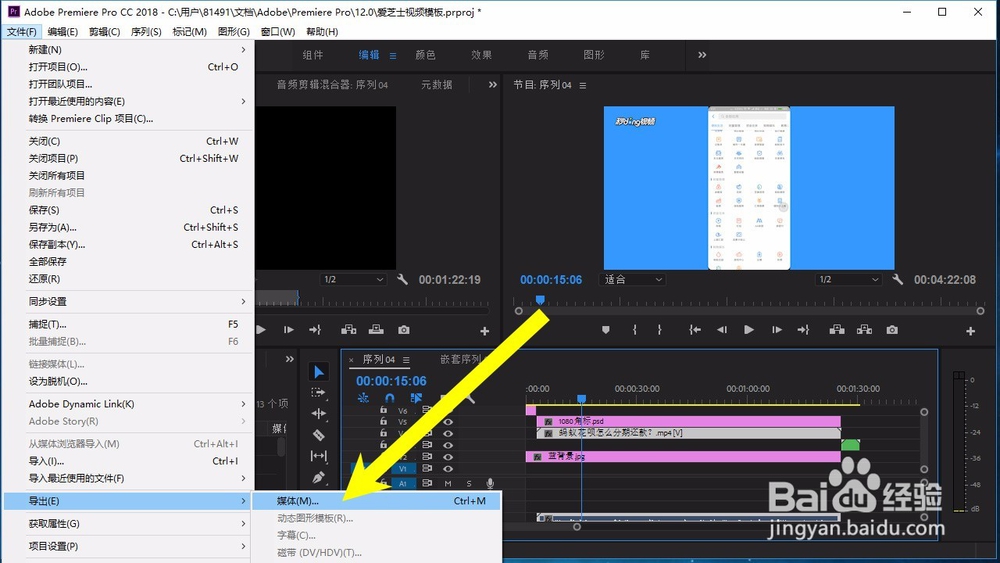This screenshot has width=1000, height=563.
Task: Open Source monitor 1/2 resolution dropdown
Action: tap(353, 279)
